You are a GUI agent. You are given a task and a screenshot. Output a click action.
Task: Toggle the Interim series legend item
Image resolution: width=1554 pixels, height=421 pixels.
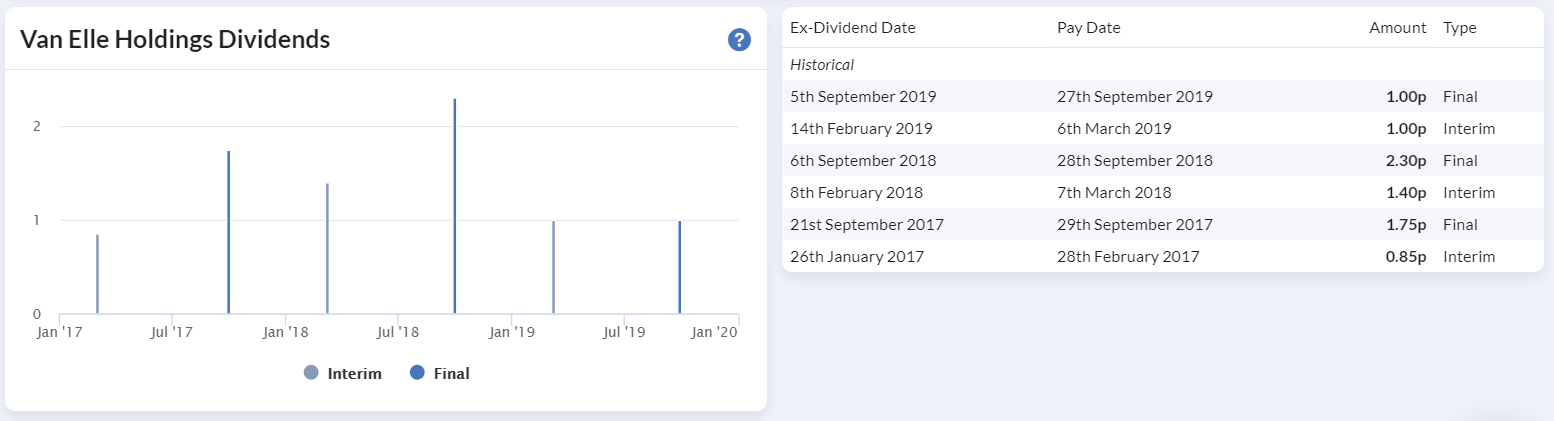pos(354,373)
